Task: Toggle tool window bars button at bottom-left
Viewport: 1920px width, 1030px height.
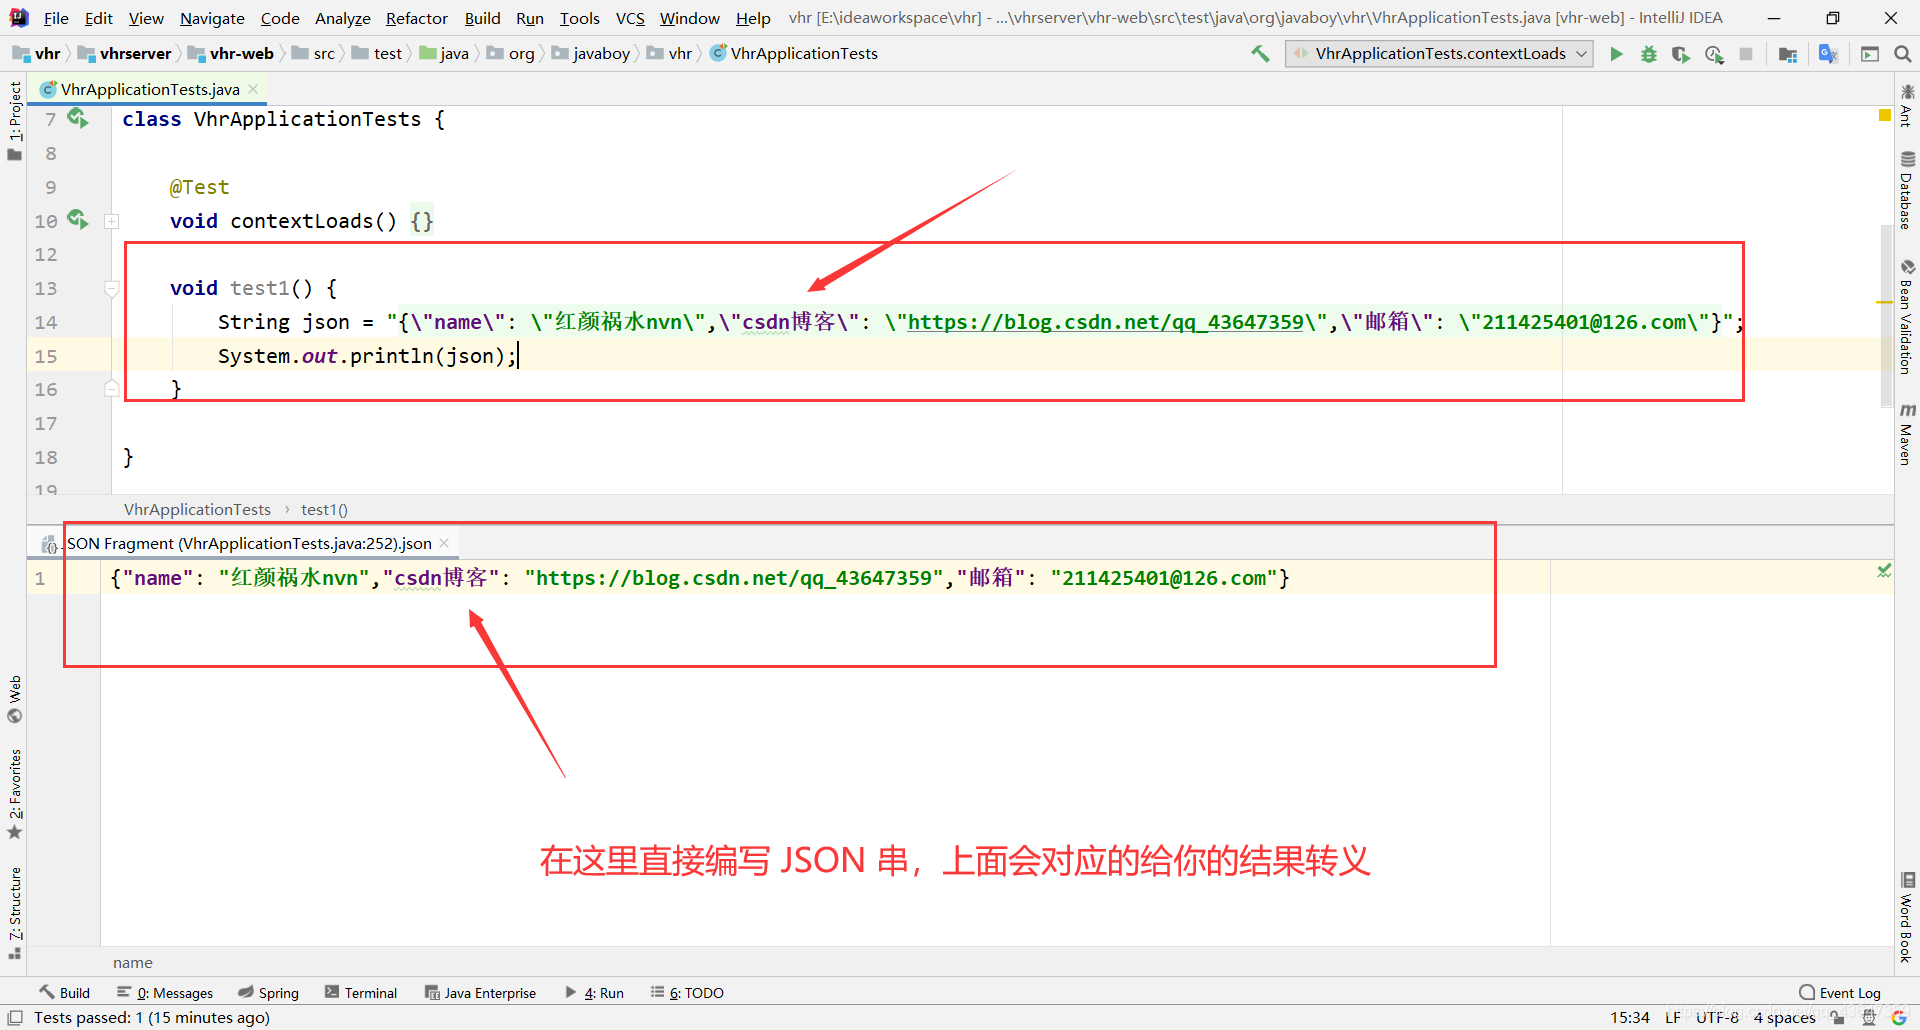Action: (x=14, y=1018)
